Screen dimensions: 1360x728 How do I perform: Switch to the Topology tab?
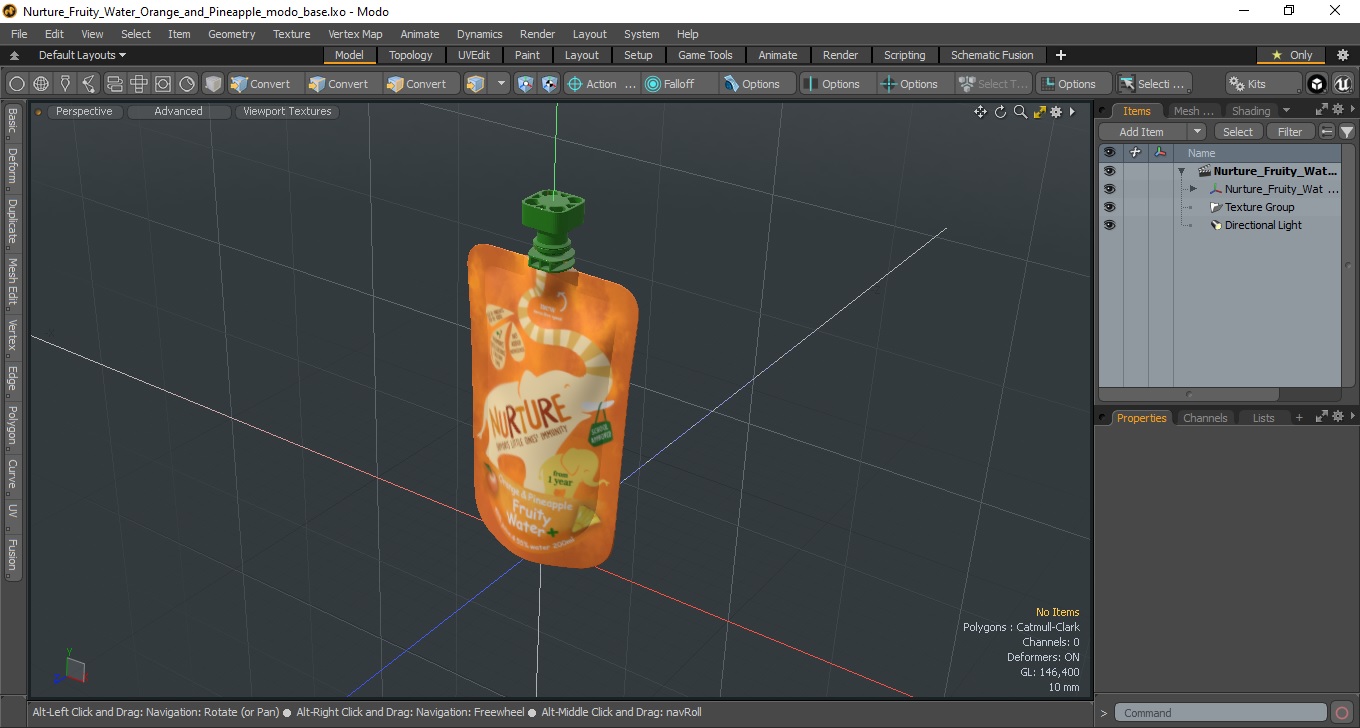411,55
